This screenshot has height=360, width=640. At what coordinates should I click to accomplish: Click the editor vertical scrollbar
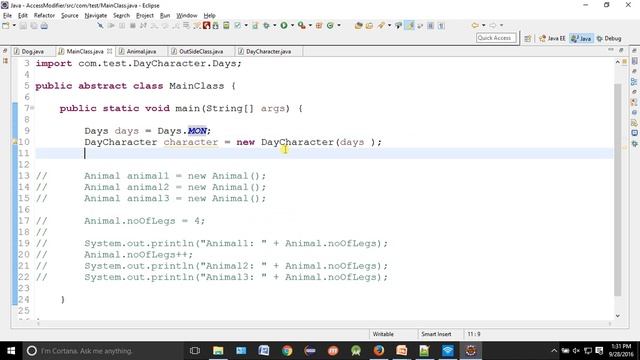(618, 190)
